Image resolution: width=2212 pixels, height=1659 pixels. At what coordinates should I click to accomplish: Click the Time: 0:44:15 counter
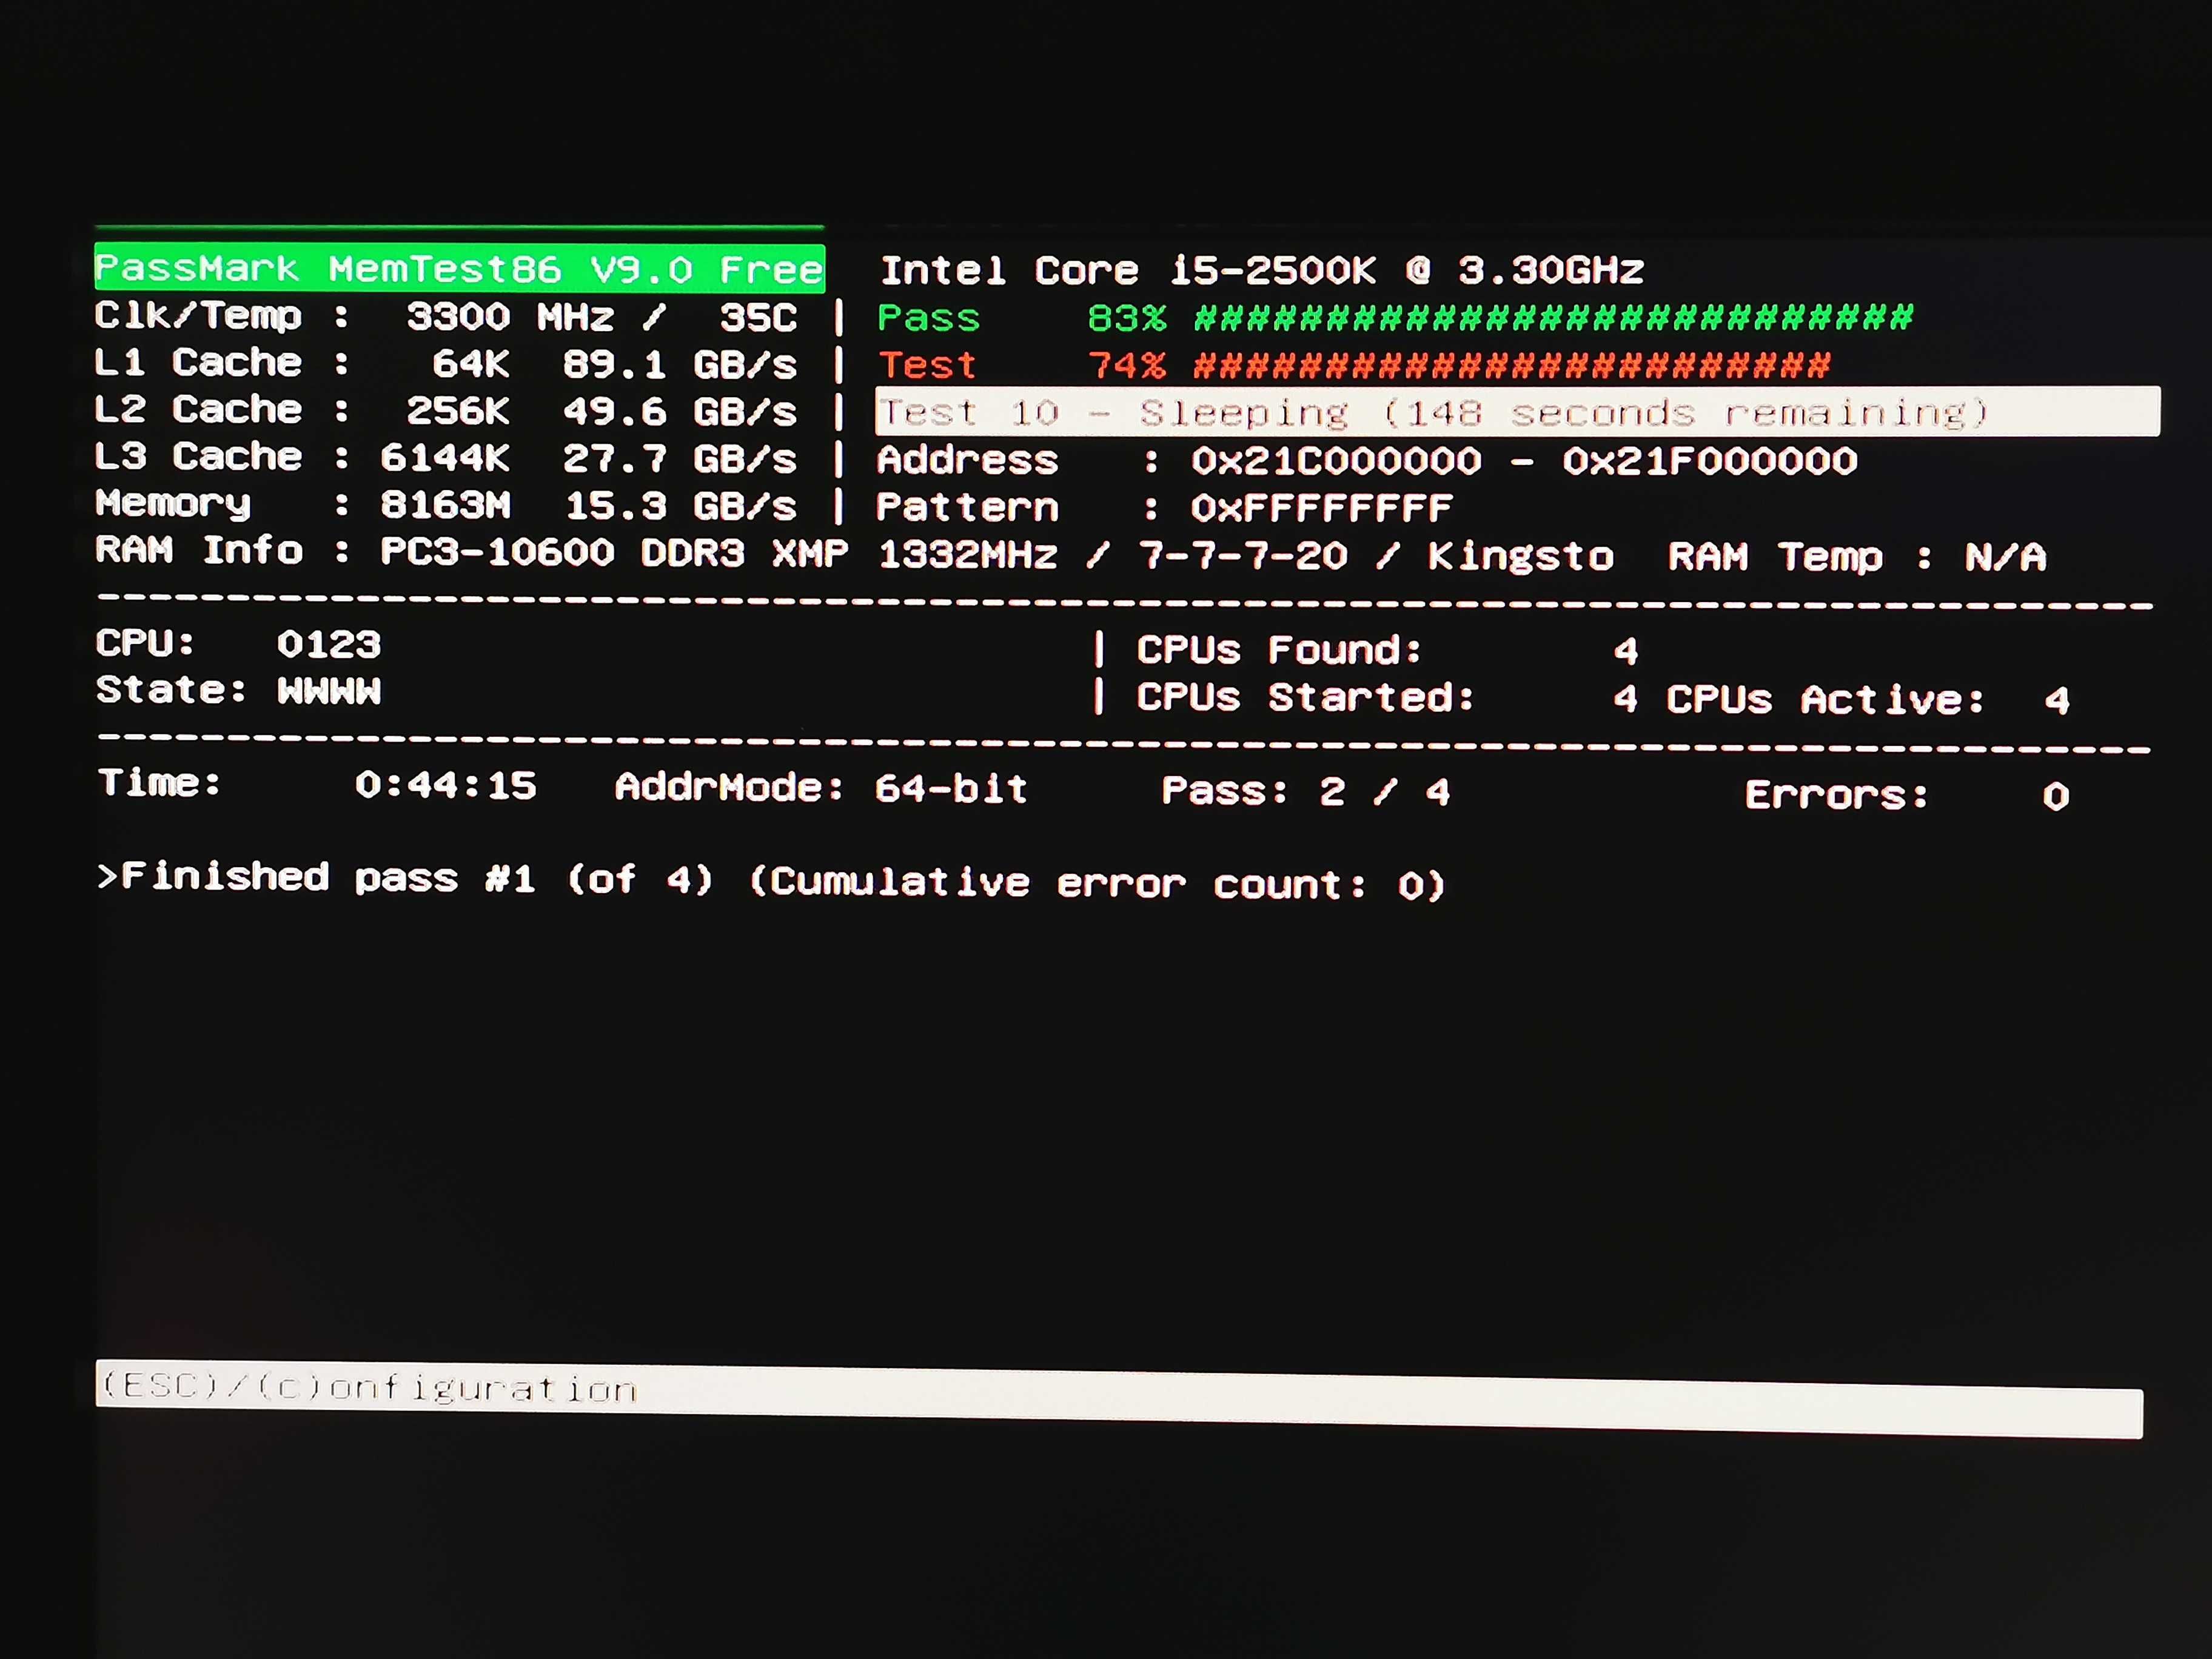click(x=317, y=784)
